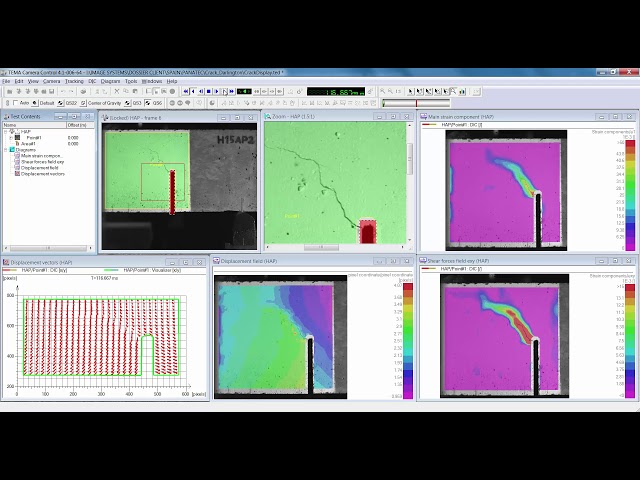
Task: Click the Locked HAP frame window title
Action: click(x=136, y=118)
